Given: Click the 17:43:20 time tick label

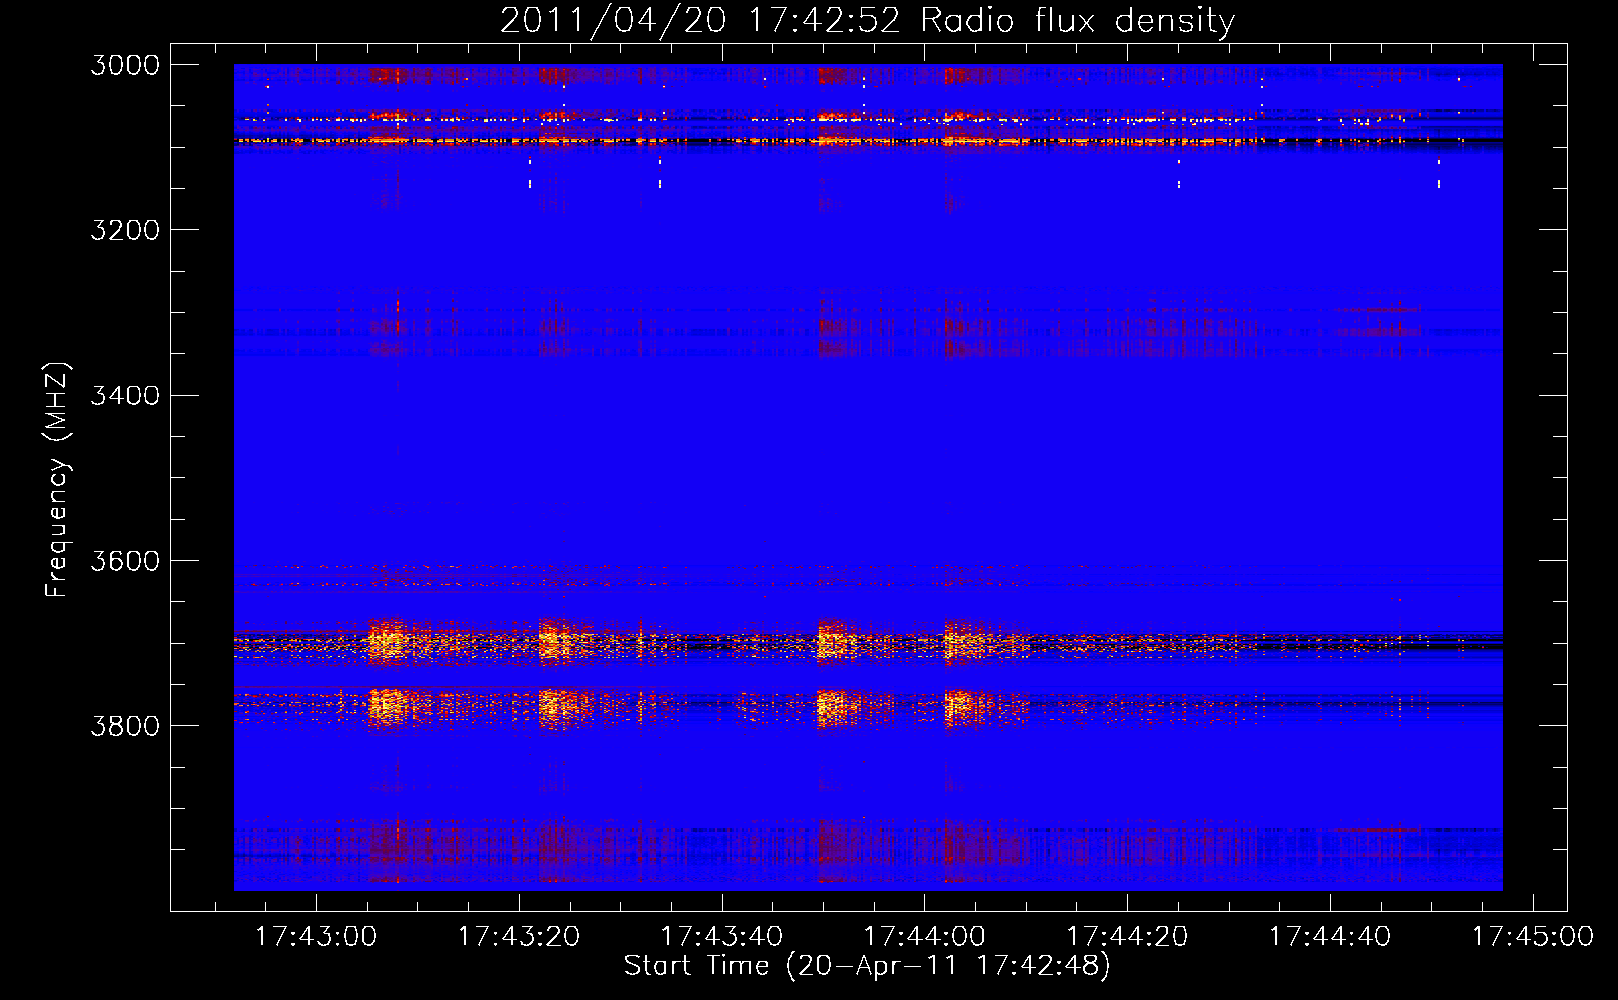Looking at the screenshot, I should pyautogui.click(x=519, y=936).
